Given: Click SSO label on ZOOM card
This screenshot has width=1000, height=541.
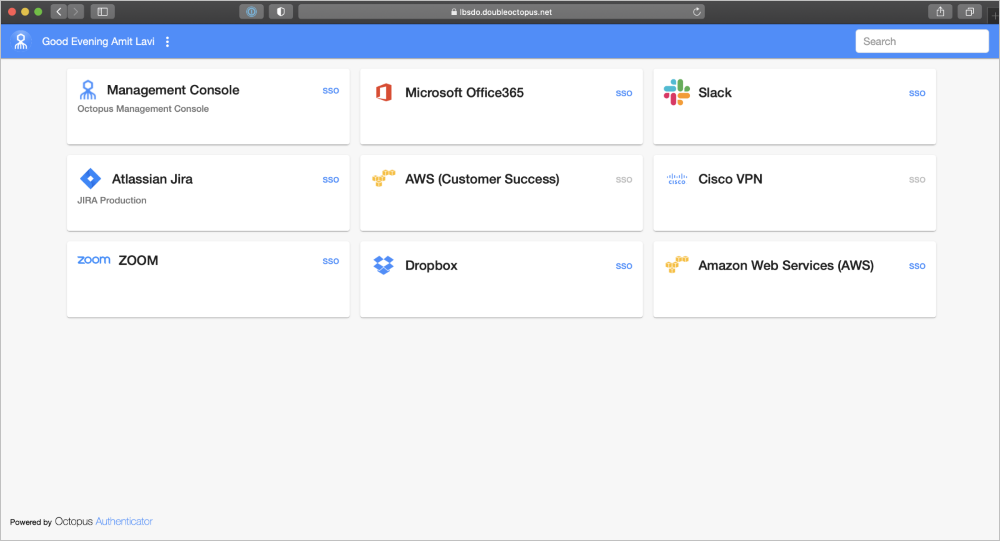Looking at the screenshot, I should [330, 261].
